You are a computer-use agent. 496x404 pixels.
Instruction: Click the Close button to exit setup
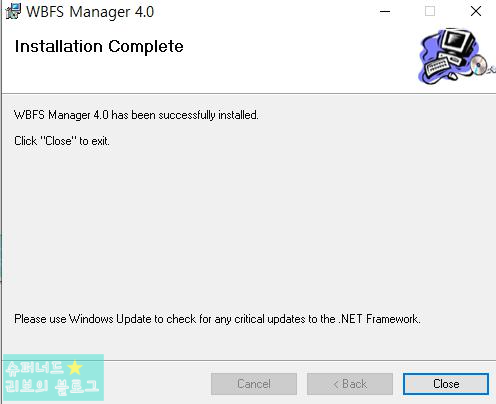pyautogui.click(x=446, y=384)
